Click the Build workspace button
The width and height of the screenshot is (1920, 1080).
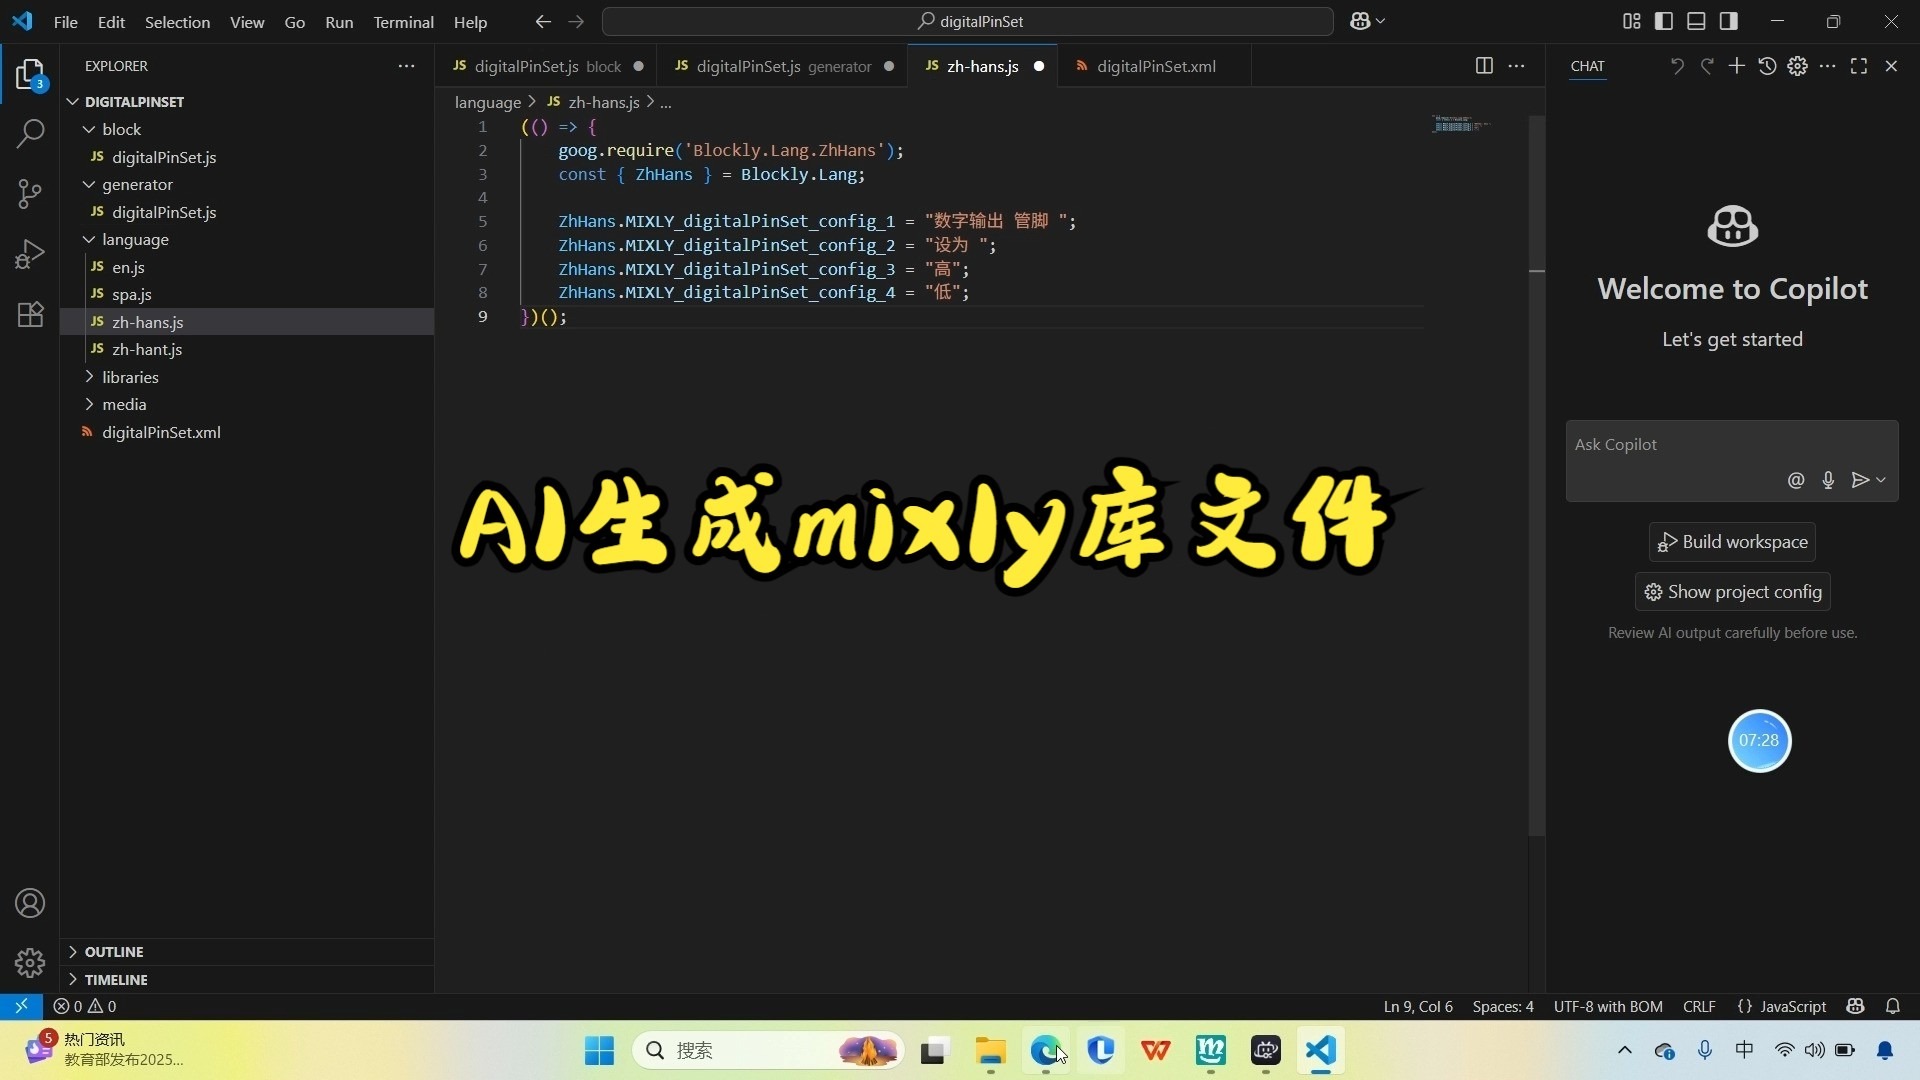(1732, 542)
